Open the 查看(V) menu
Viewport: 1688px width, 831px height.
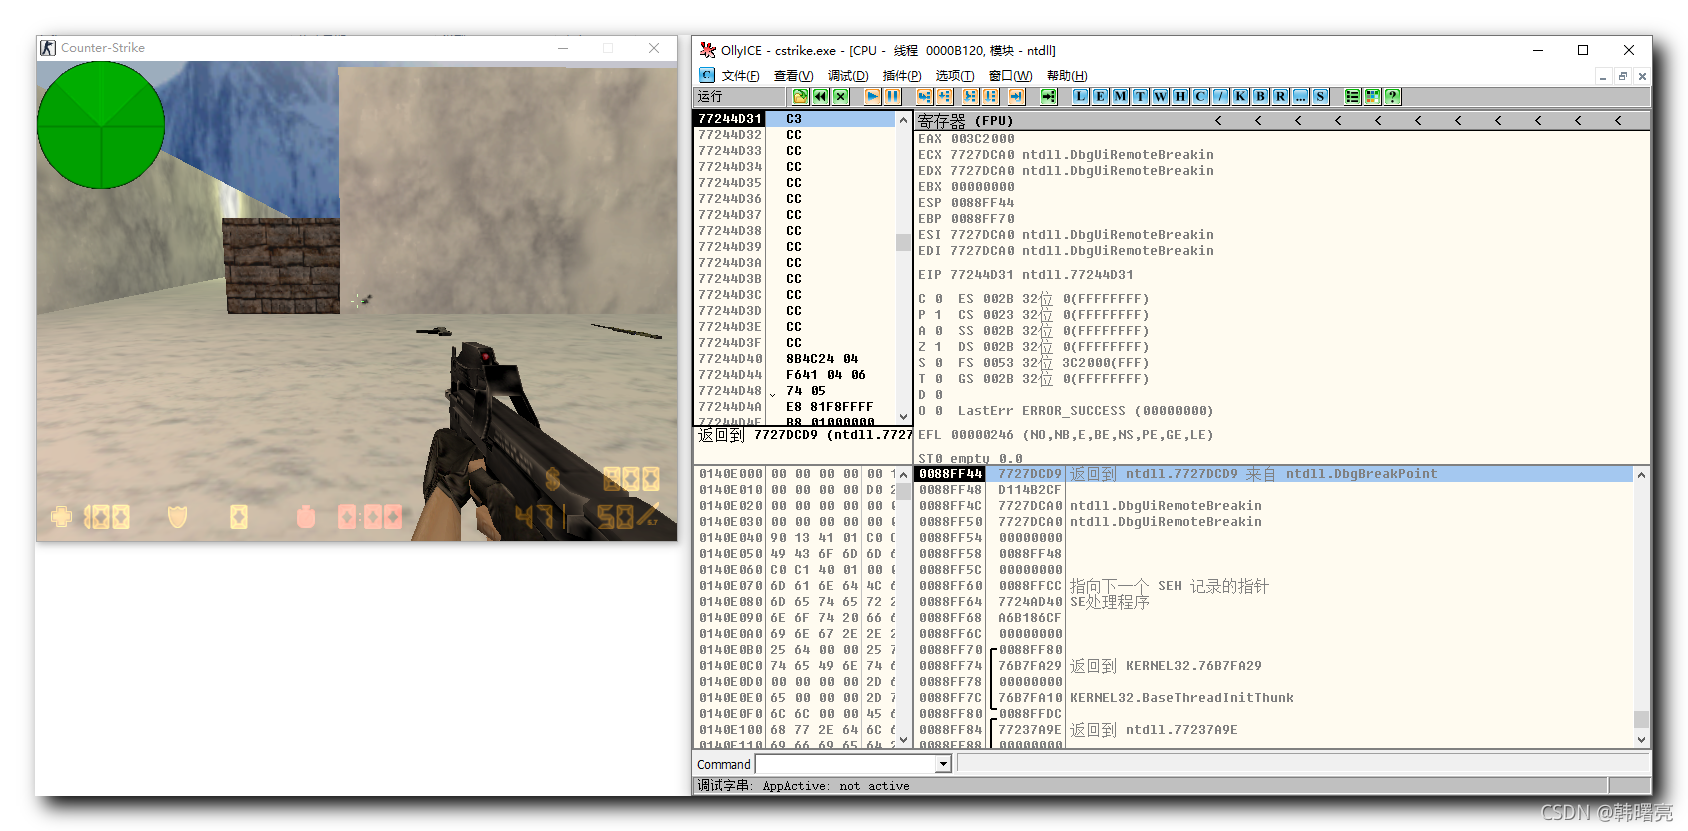click(793, 76)
